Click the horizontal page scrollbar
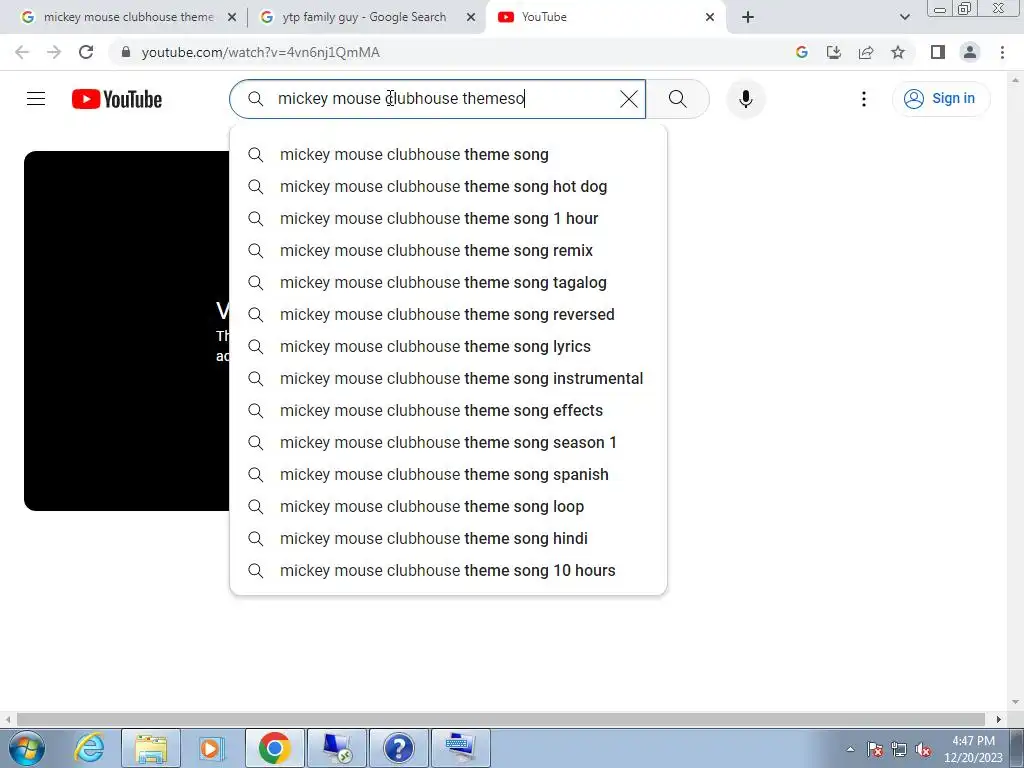This screenshot has height=768, width=1024. tap(500, 719)
